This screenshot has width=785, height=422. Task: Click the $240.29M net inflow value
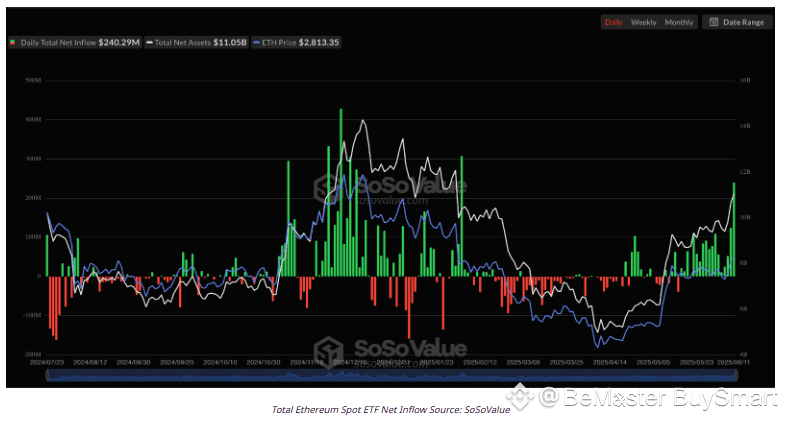[119, 43]
